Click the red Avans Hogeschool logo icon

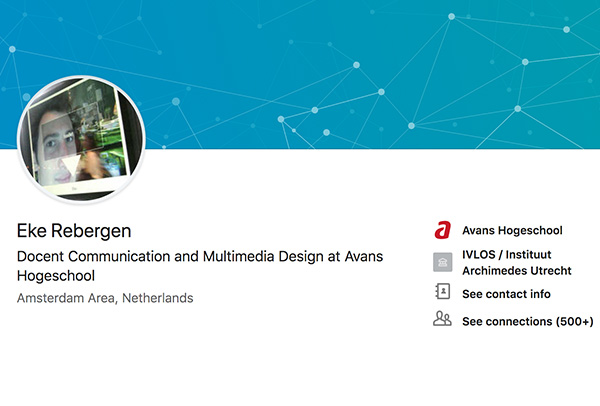(442, 230)
